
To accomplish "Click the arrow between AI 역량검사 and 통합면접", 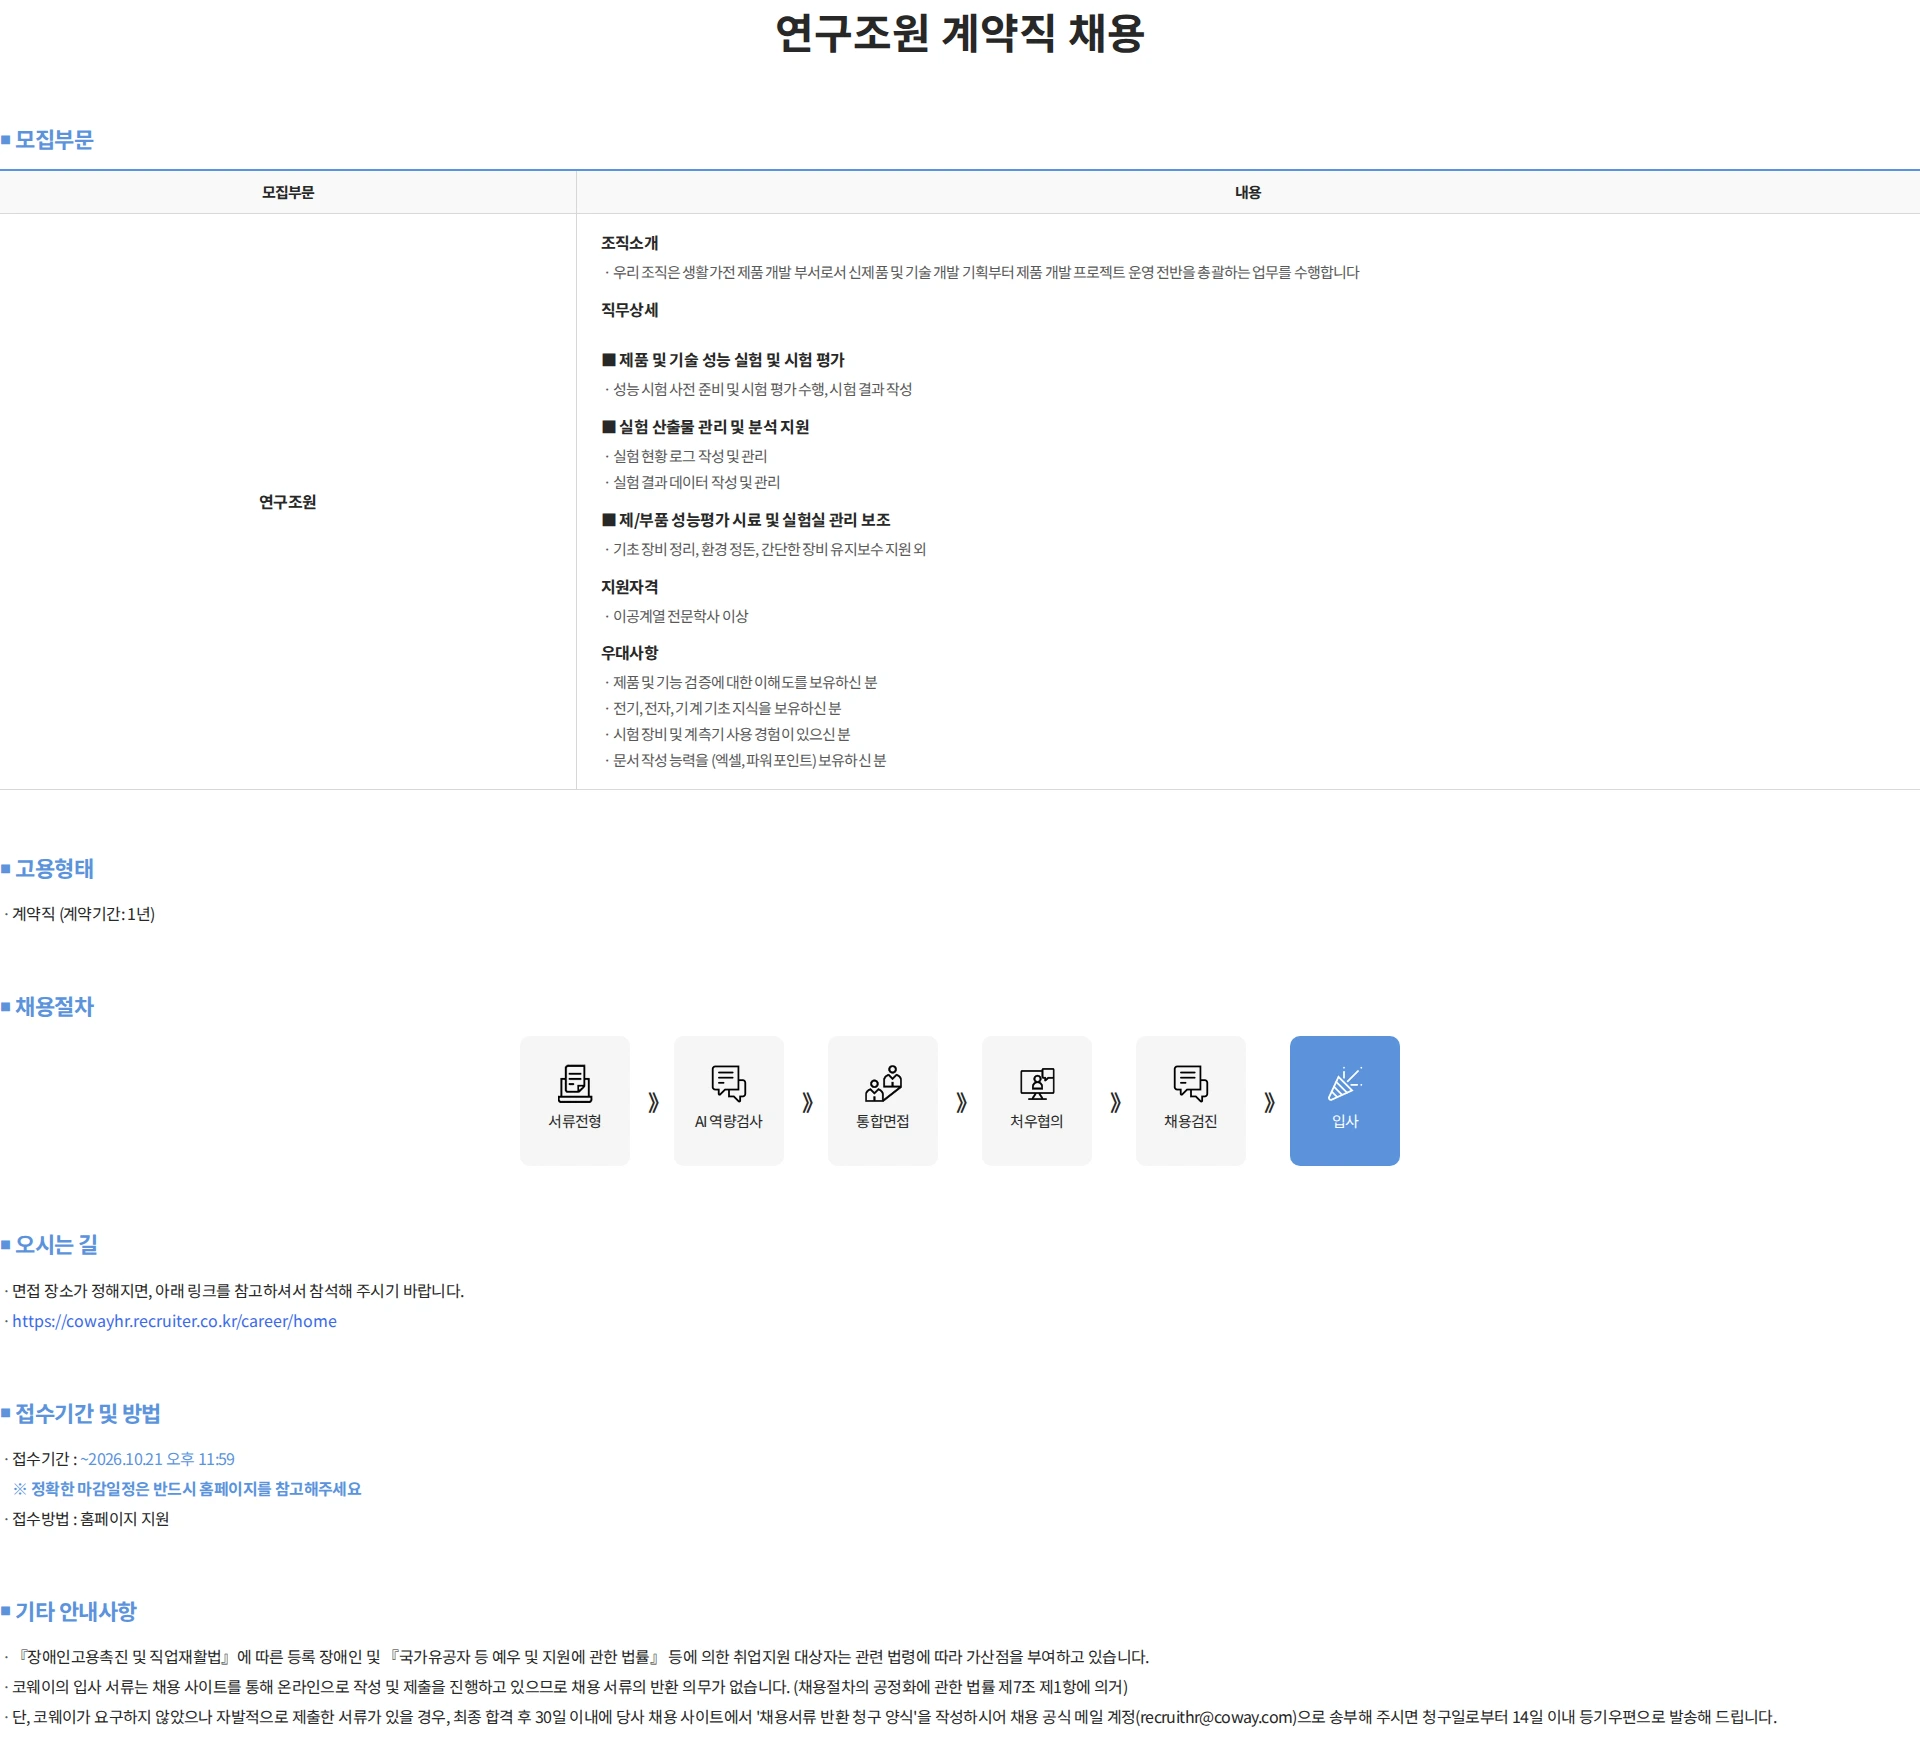I will click(x=807, y=1102).
